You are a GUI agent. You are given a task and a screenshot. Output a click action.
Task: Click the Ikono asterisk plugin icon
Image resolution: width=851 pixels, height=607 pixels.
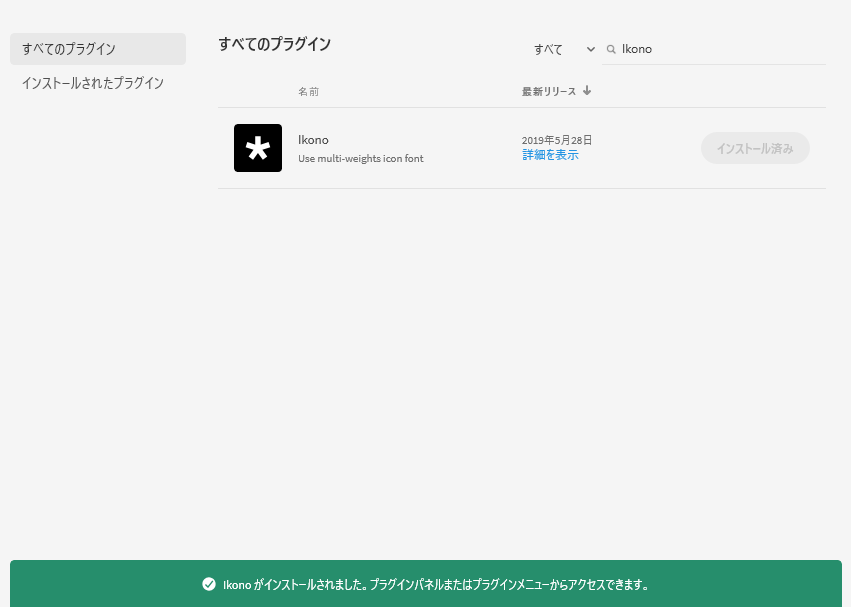pos(258,148)
